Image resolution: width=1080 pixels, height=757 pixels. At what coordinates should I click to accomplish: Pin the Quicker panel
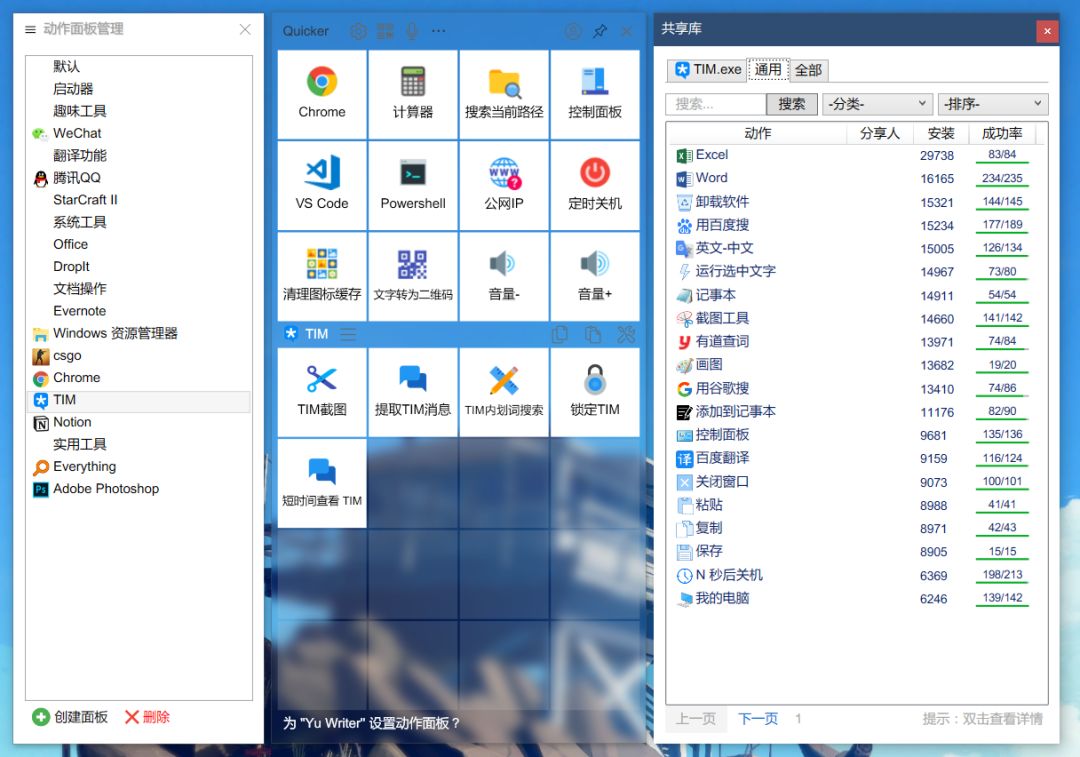[x=600, y=31]
